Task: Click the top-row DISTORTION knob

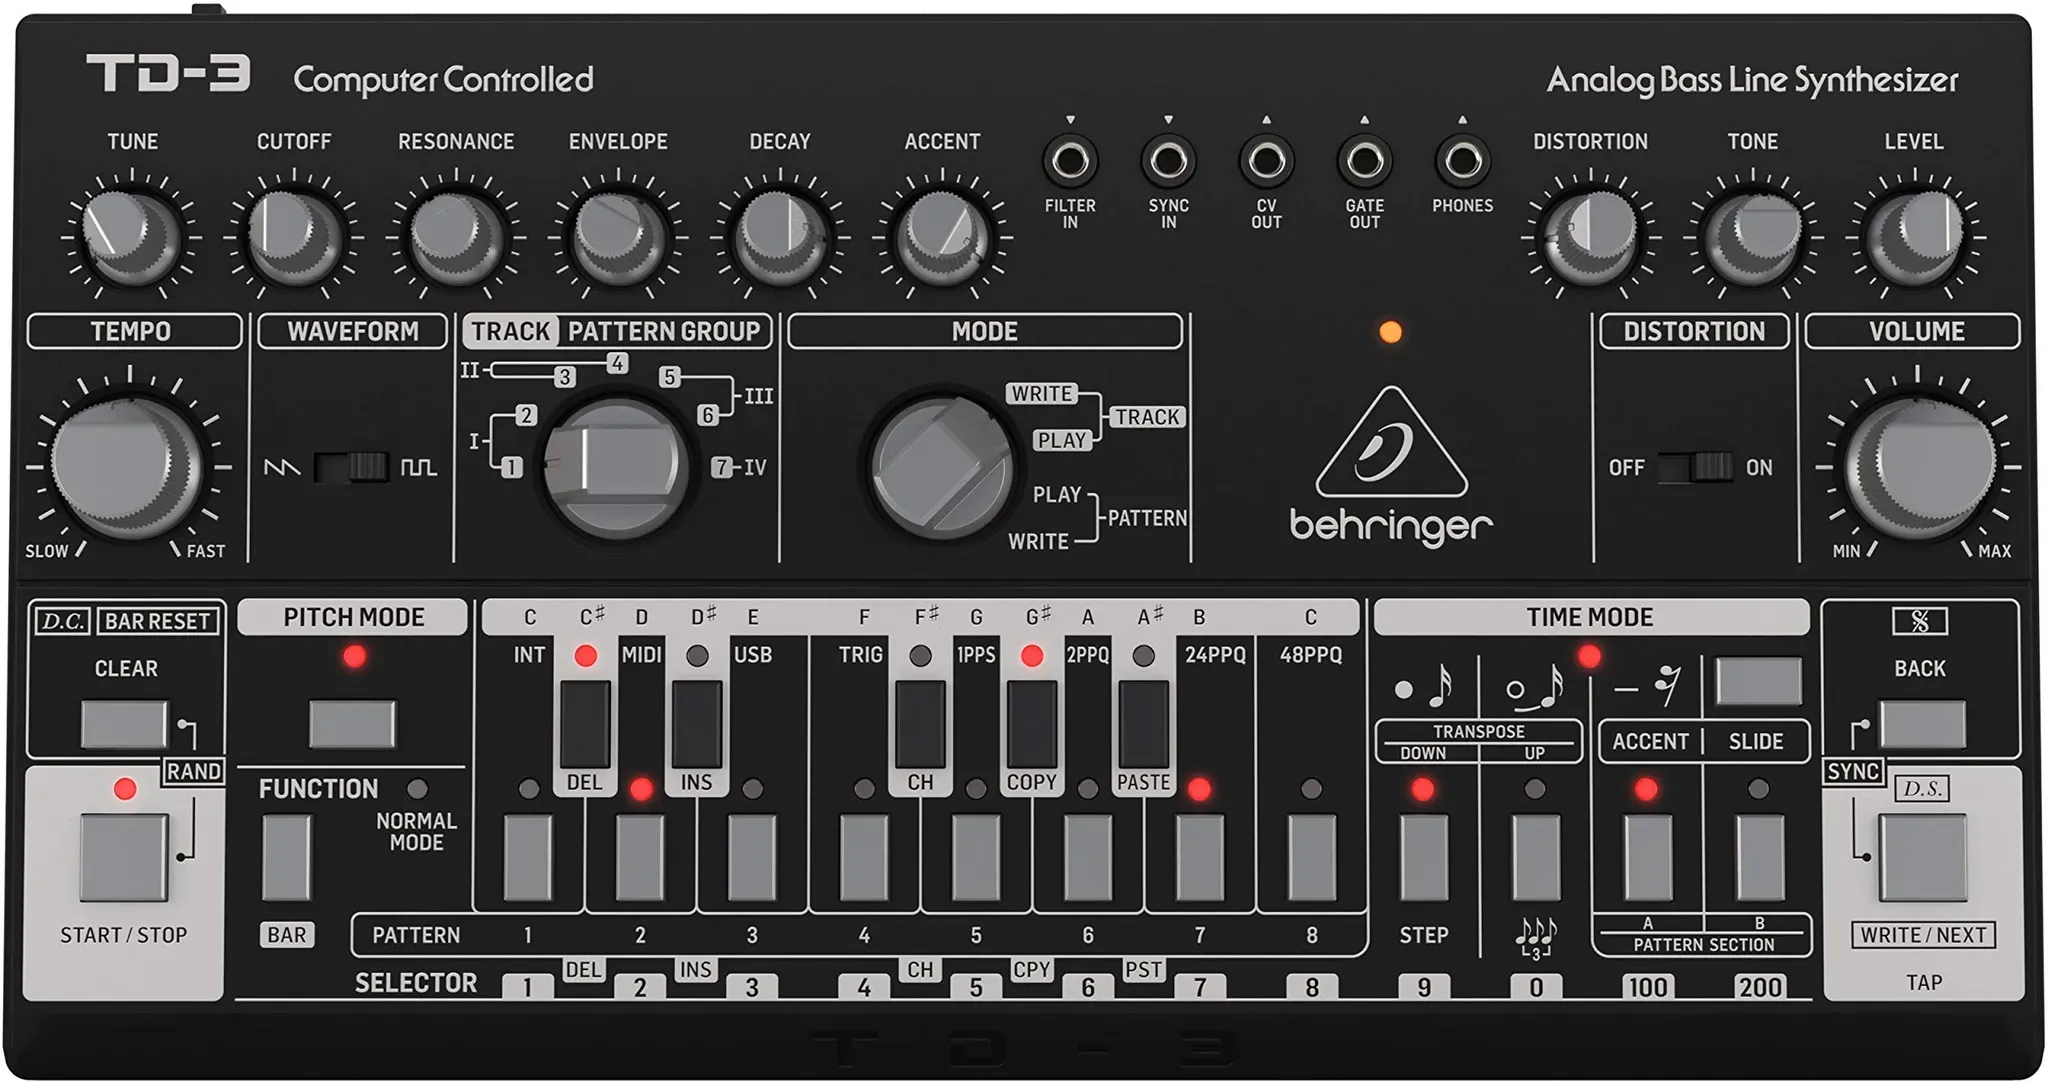Action: [x=1591, y=237]
